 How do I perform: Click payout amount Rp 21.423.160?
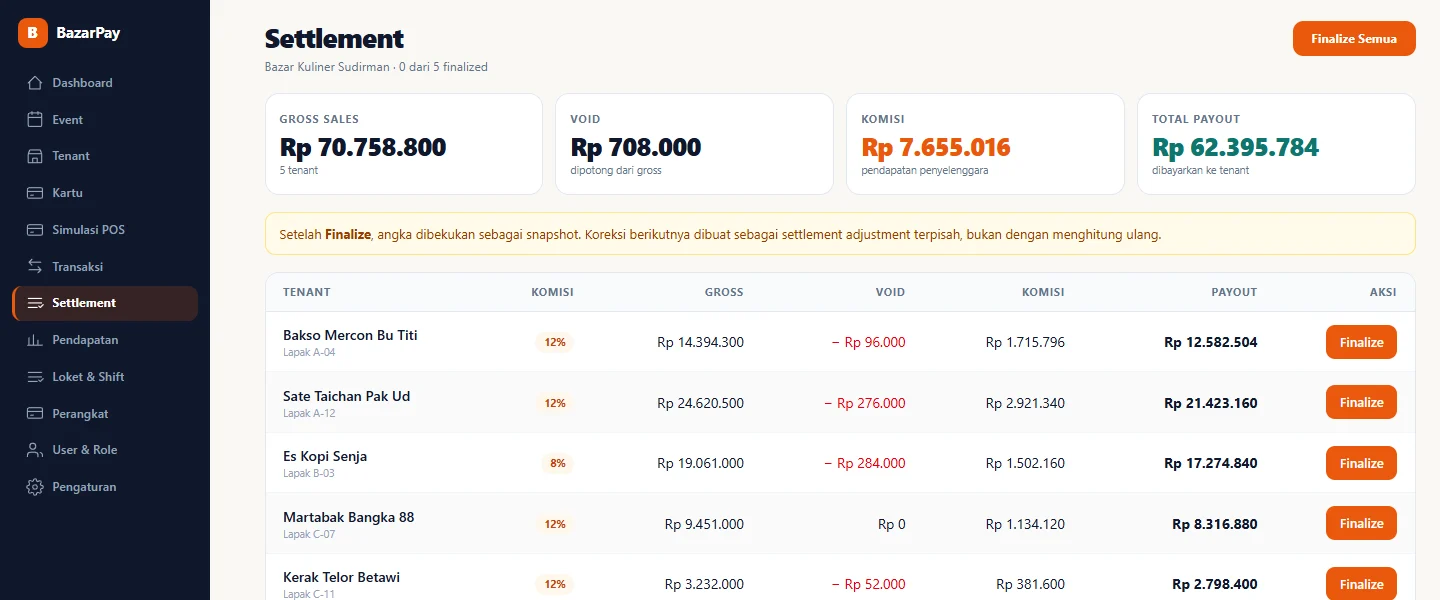coord(1211,403)
